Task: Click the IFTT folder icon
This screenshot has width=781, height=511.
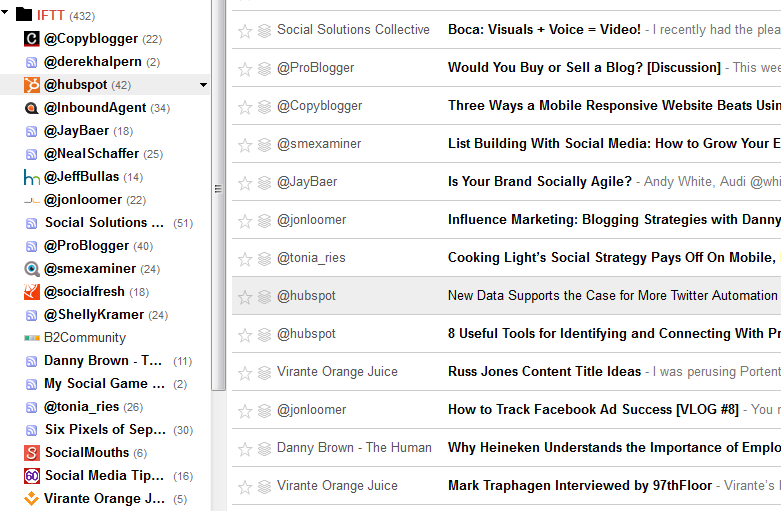Action: pos(23,14)
